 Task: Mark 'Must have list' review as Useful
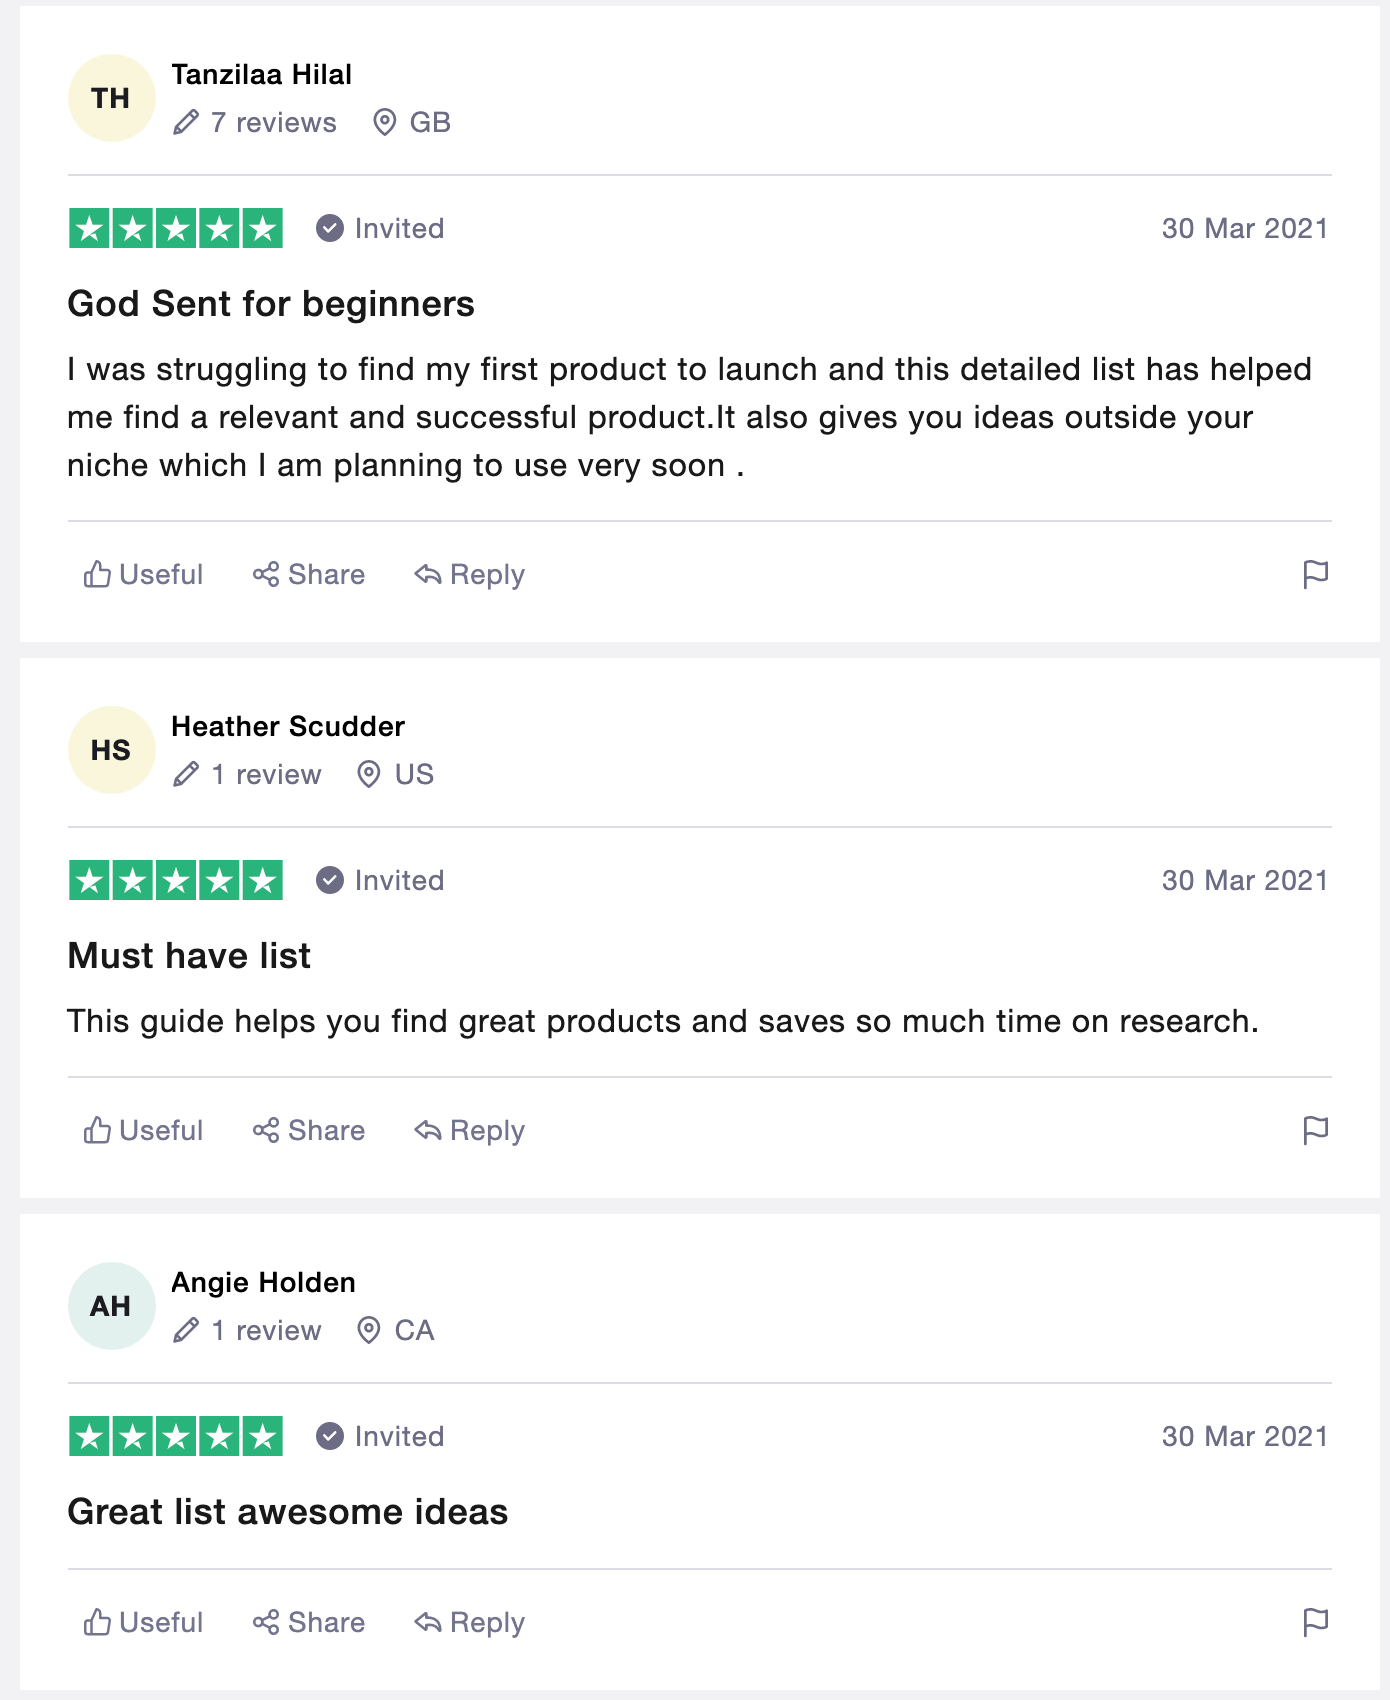click(x=144, y=1130)
